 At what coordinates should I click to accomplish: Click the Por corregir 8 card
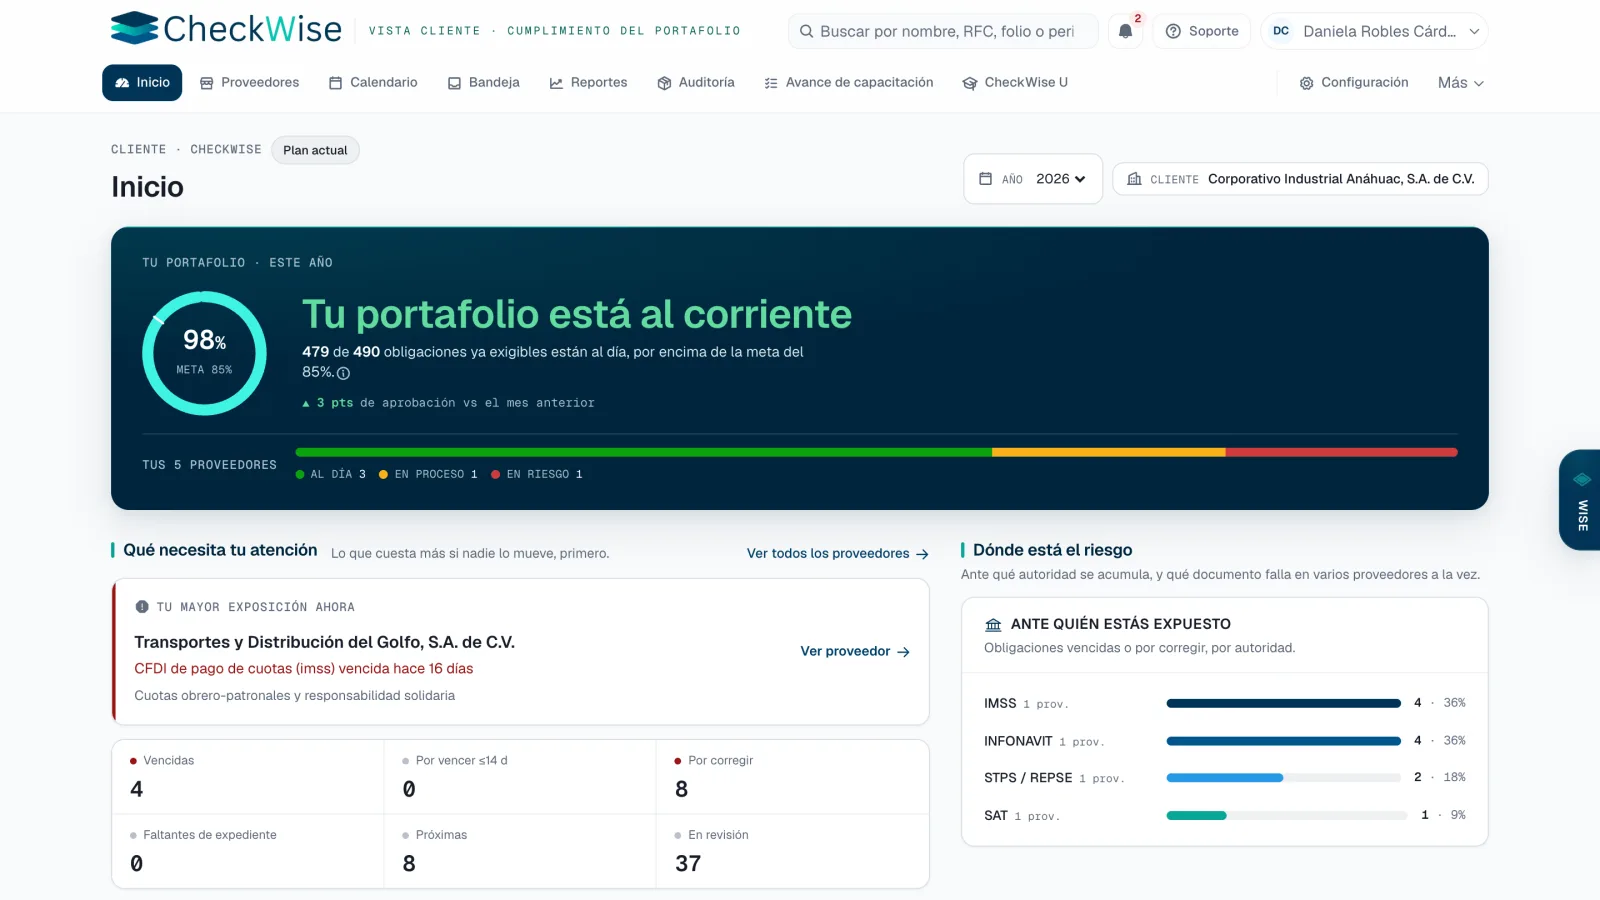[x=792, y=777]
